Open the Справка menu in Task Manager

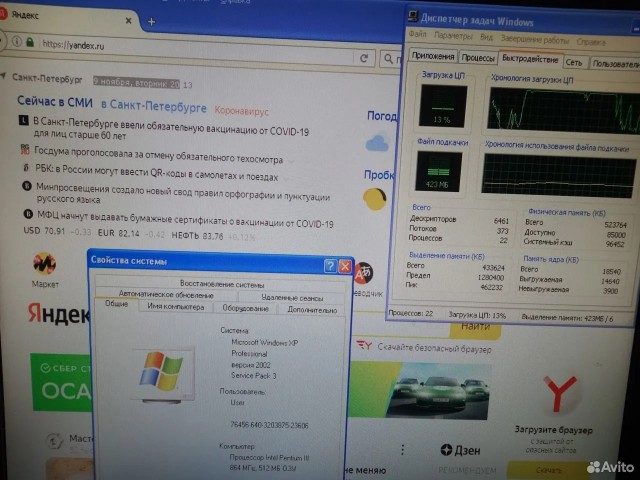(x=591, y=42)
